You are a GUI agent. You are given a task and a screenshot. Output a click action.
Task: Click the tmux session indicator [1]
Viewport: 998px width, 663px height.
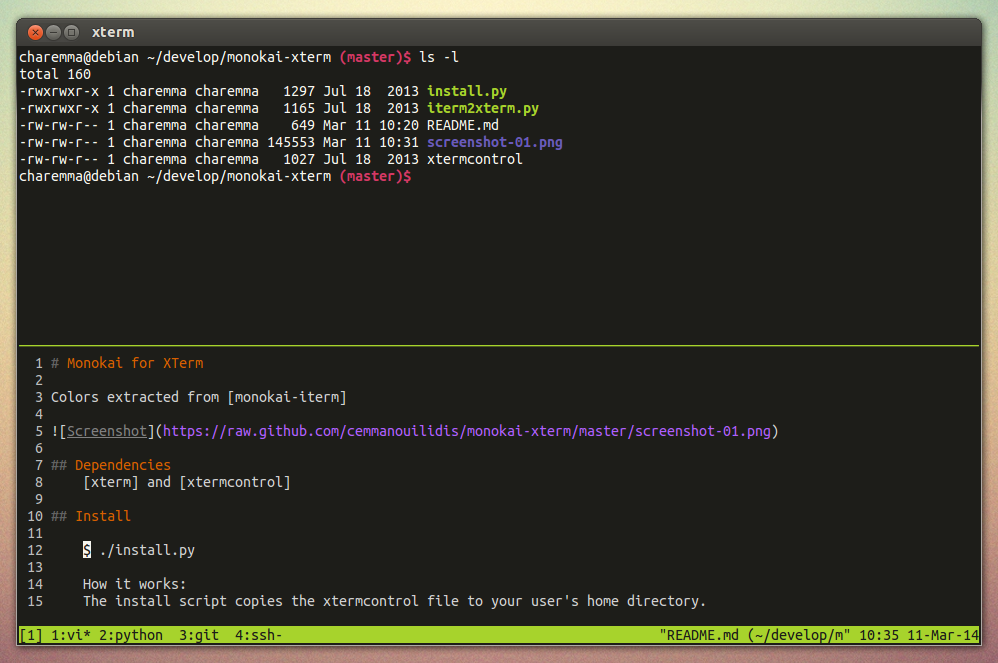click(31, 635)
